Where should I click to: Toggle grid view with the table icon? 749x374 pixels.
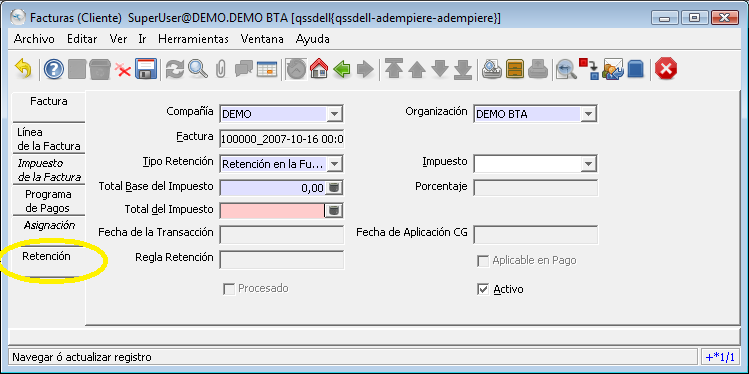point(267,70)
